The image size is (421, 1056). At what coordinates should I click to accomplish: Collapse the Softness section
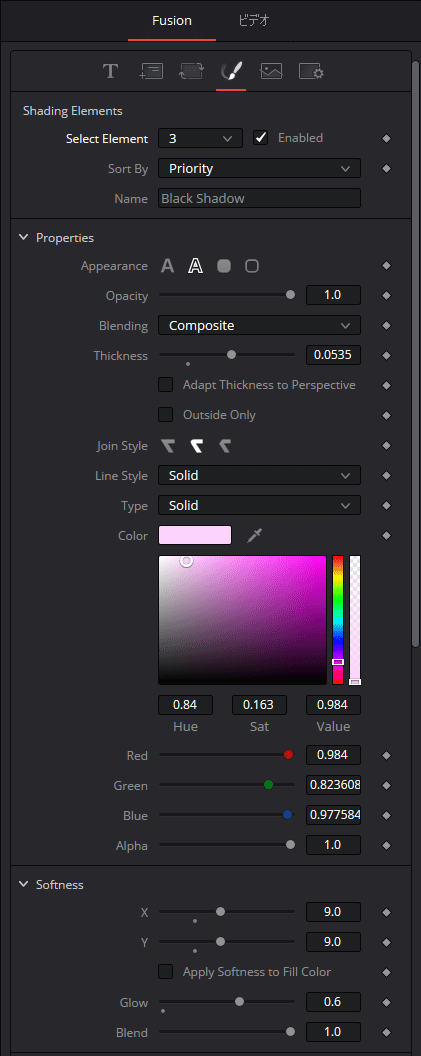click(24, 884)
